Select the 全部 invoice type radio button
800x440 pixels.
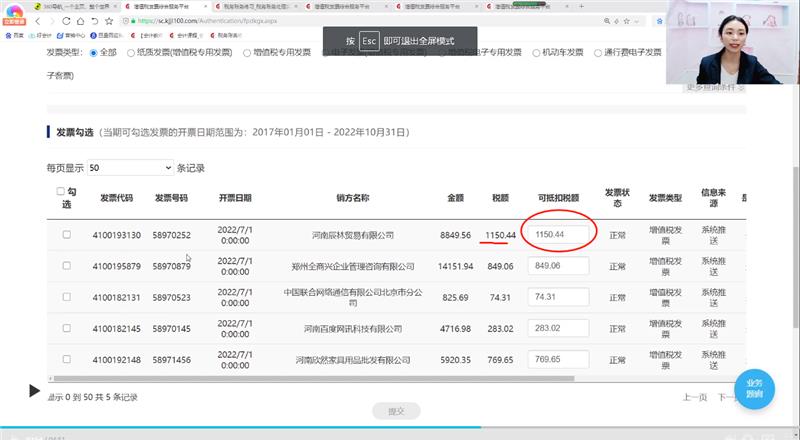95,53
